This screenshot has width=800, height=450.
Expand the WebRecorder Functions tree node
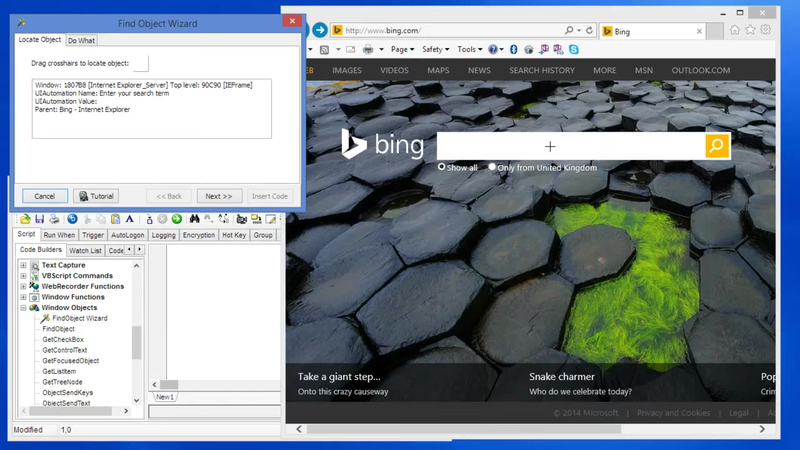coord(23,286)
